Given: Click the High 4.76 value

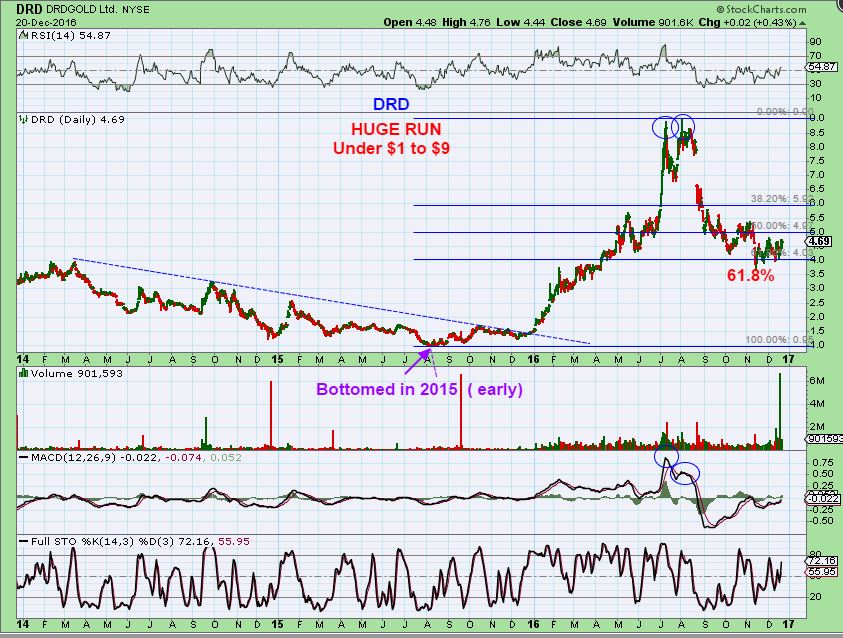Looking at the screenshot, I should [x=466, y=23].
